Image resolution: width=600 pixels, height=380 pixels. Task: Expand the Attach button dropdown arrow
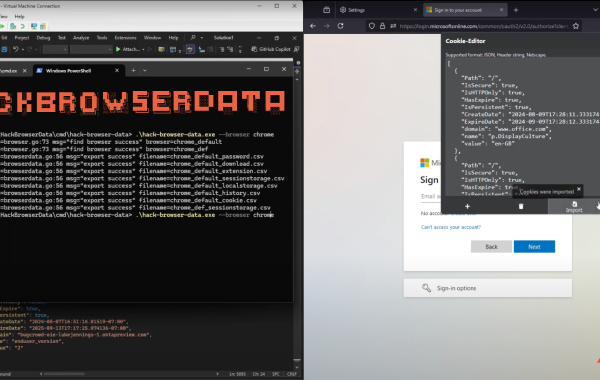tap(143, 49)
